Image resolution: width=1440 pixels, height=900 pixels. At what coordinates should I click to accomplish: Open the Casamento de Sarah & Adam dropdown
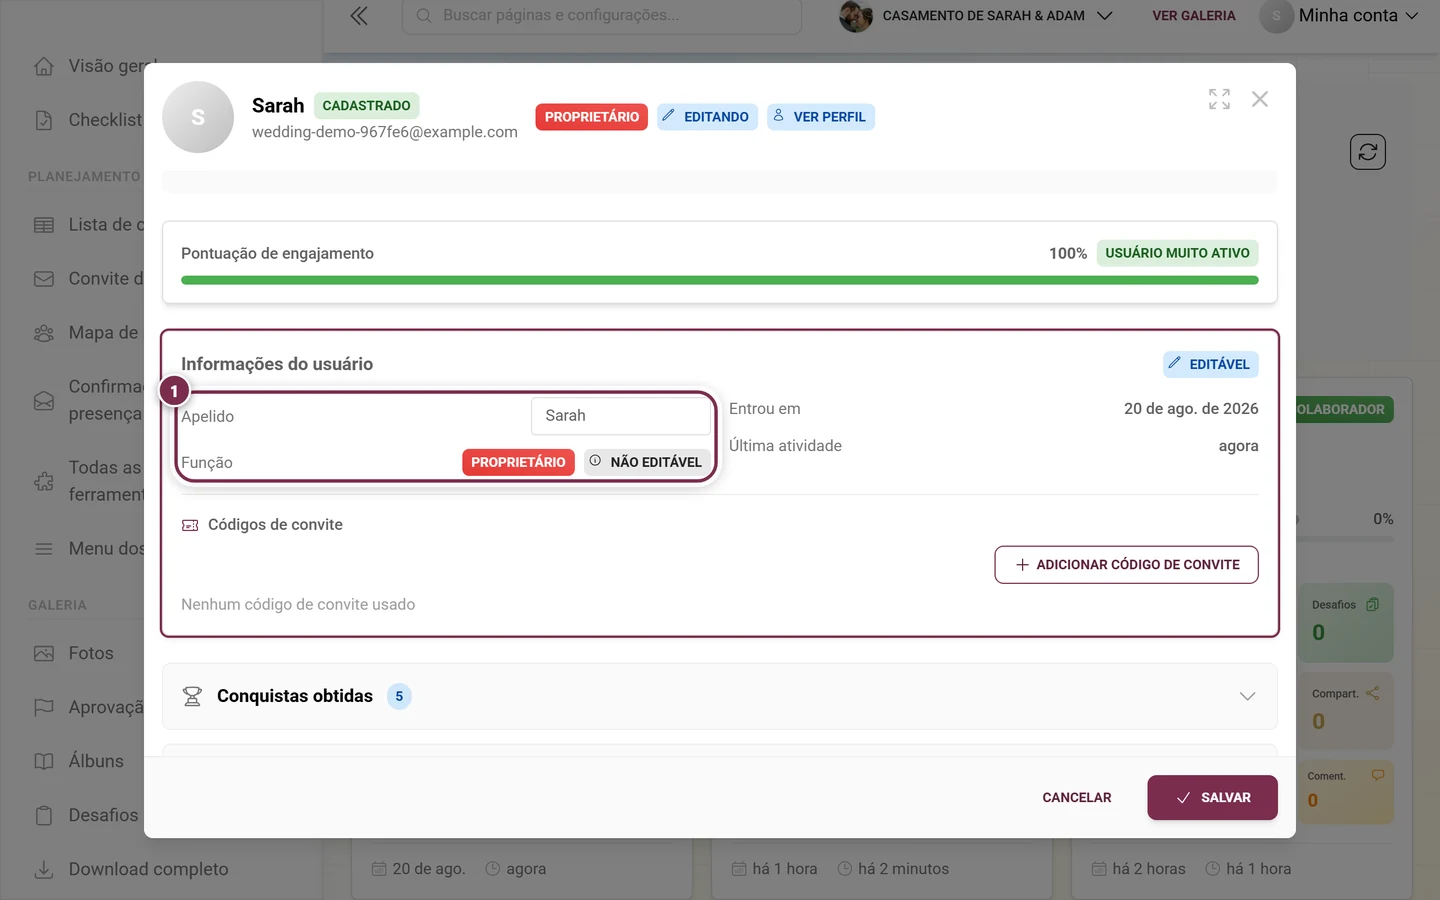click(x=976, y=16)
